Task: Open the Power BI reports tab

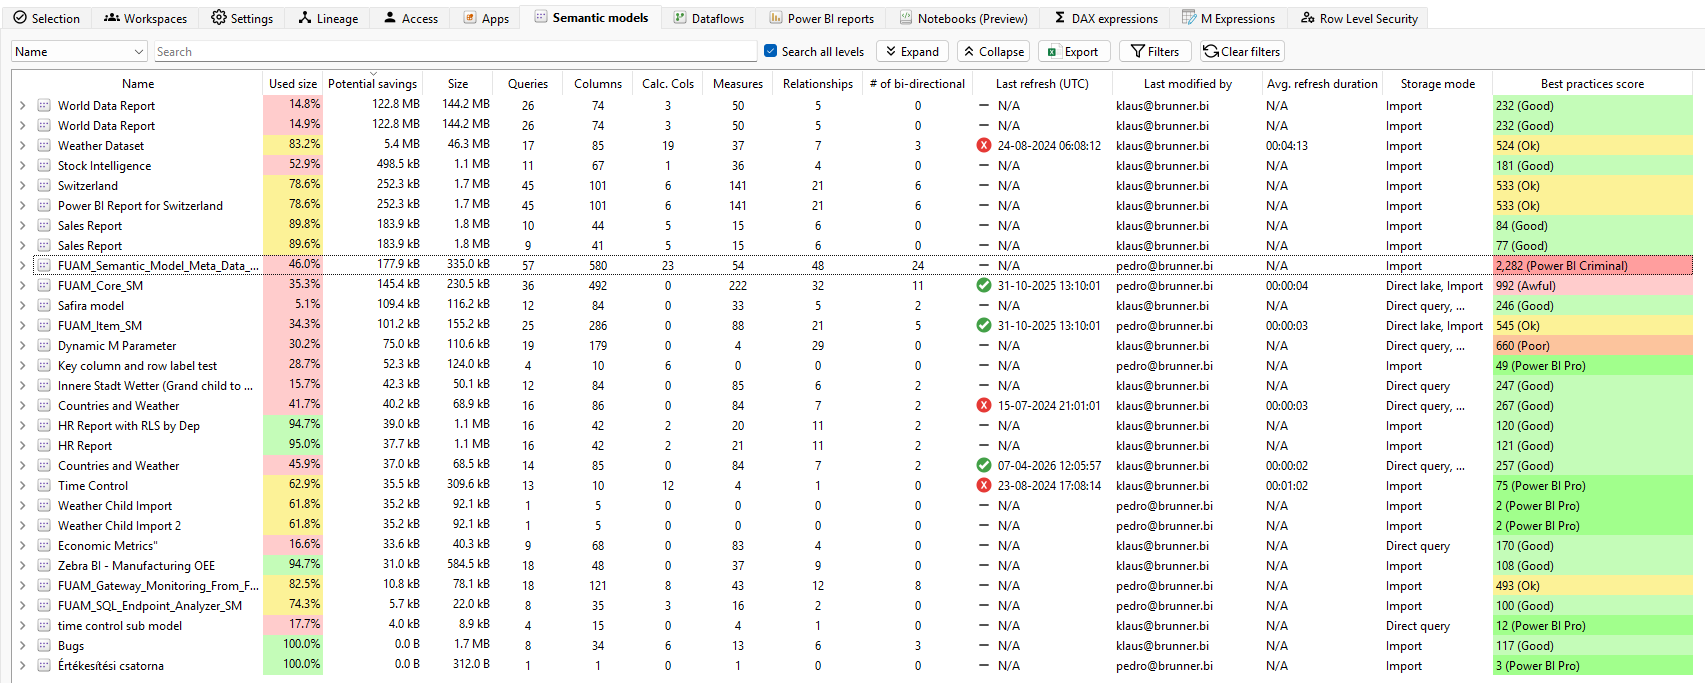Action: click(821, 18)
